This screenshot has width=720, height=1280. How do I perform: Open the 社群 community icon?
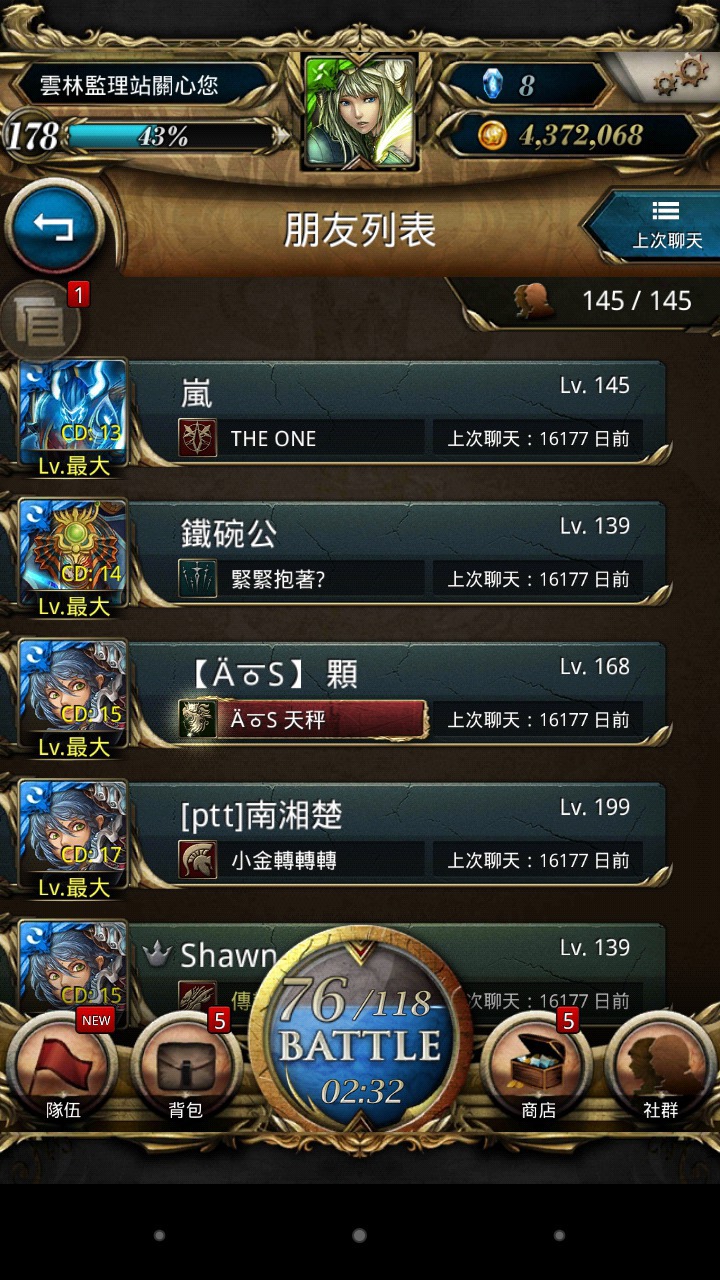pyautogui.click(x=661, y=1068)
